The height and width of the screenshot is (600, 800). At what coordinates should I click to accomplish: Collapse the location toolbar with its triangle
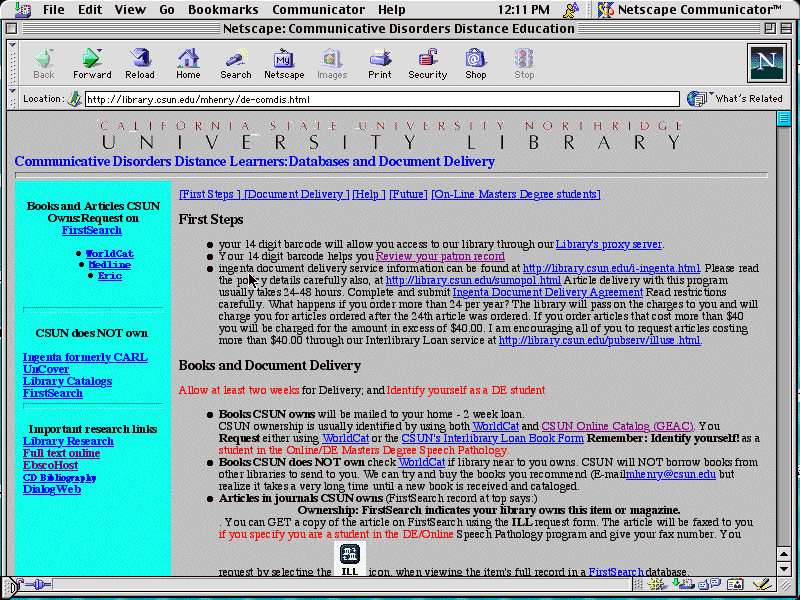(x=12, y=92)
